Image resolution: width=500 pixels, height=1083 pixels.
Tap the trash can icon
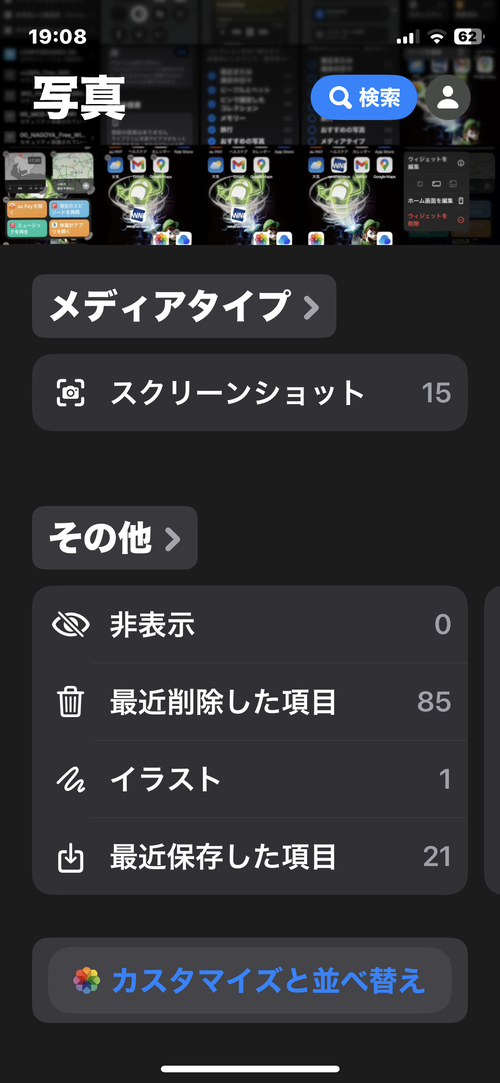point(70,702)
